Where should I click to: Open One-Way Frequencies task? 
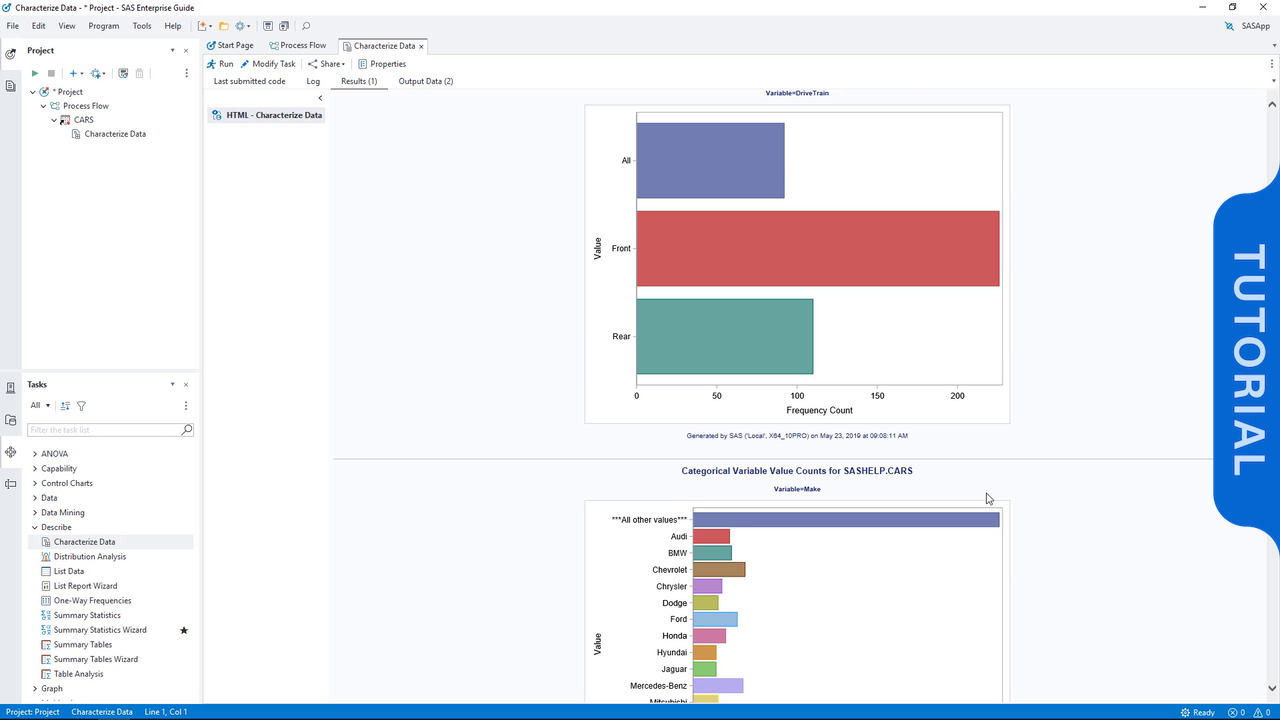[x=92, y=601]
